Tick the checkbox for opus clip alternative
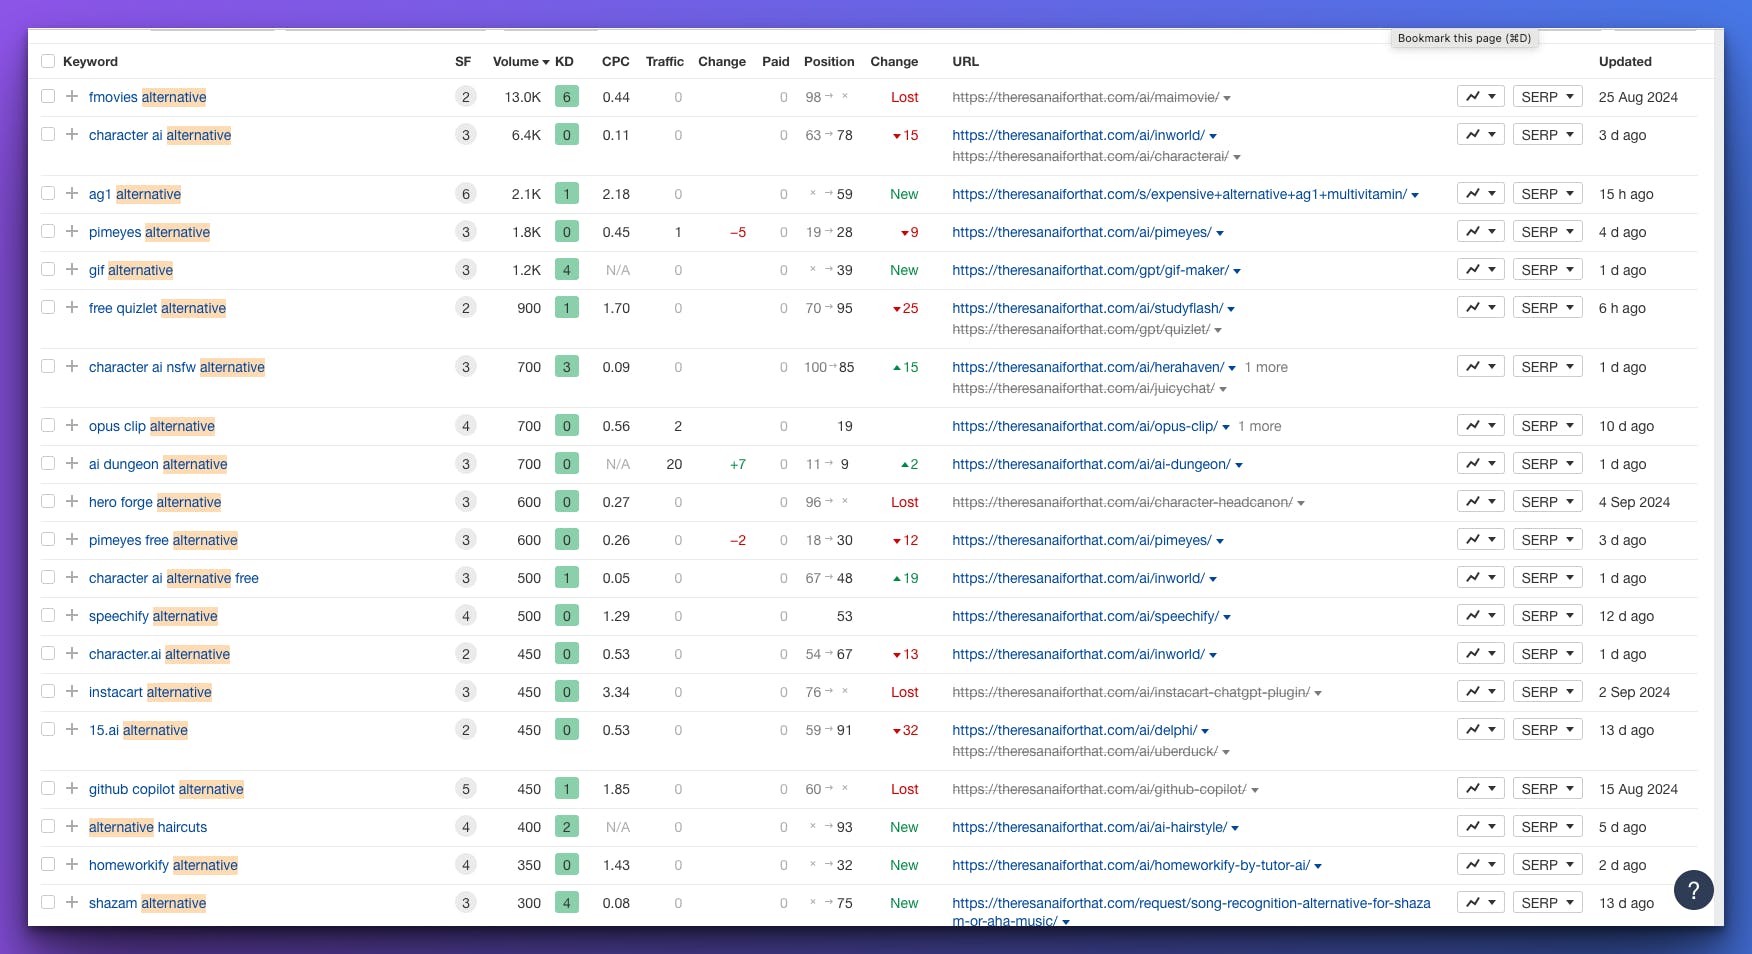The image size is (1752, 954). click(x=48, y=426)
